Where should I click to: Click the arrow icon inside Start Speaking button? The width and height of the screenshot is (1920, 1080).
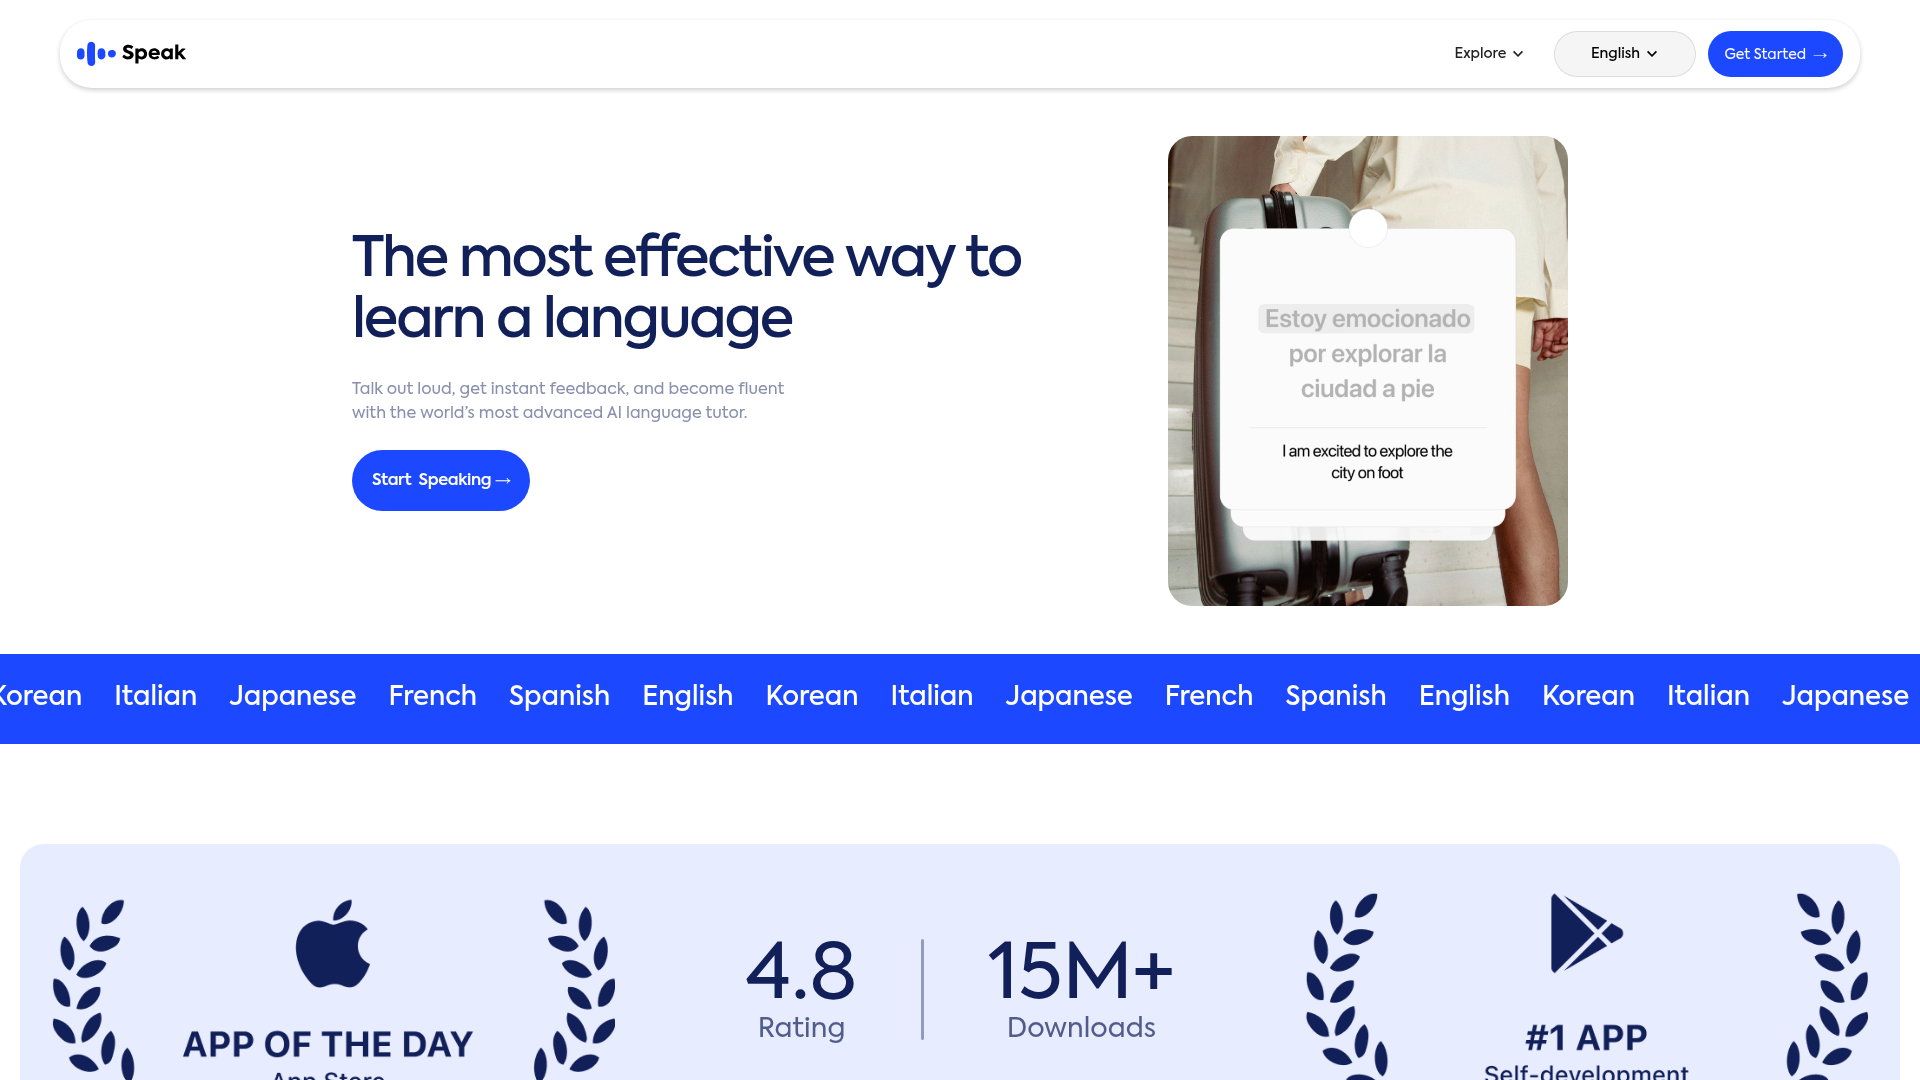(x=503, y=480)
